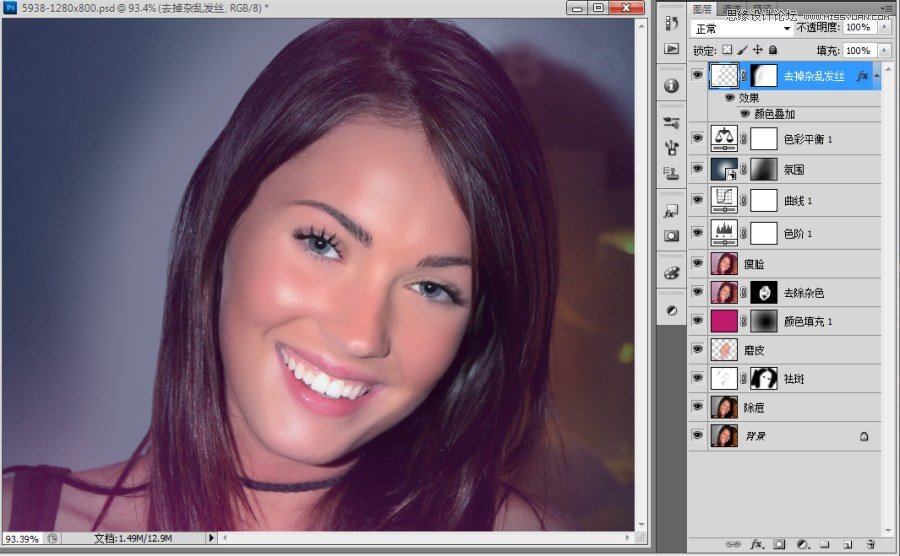Click layers panel scroll down arrow
This screenshot has width=900, height=556.
point(889,531)
